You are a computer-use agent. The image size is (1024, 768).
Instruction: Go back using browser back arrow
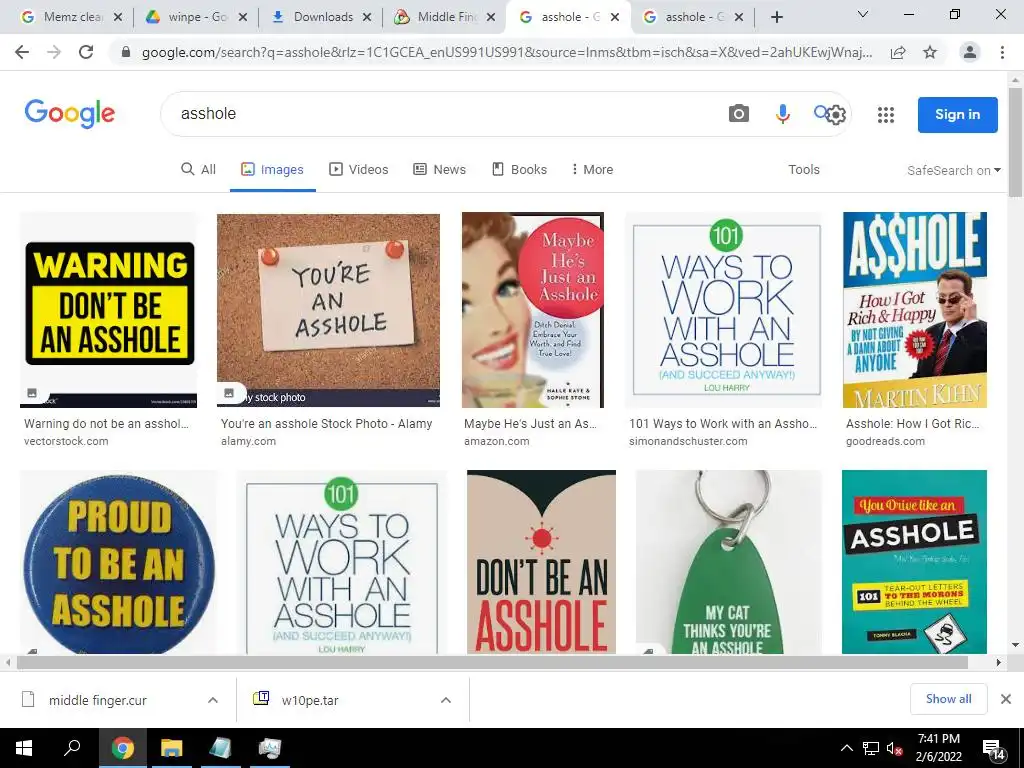click(x=22, y=52)
